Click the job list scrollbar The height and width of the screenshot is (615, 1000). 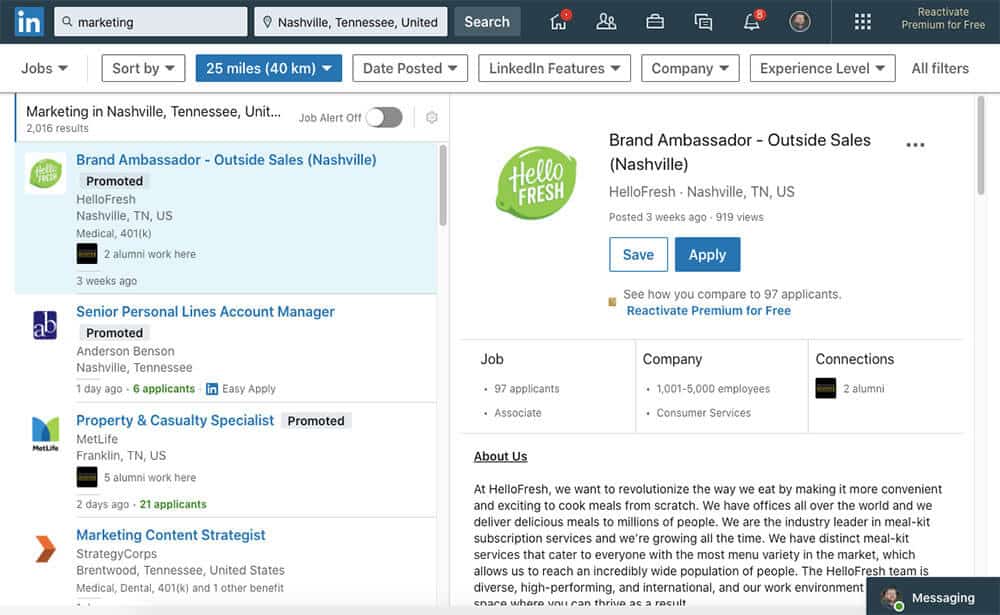[x=443, y=185]
